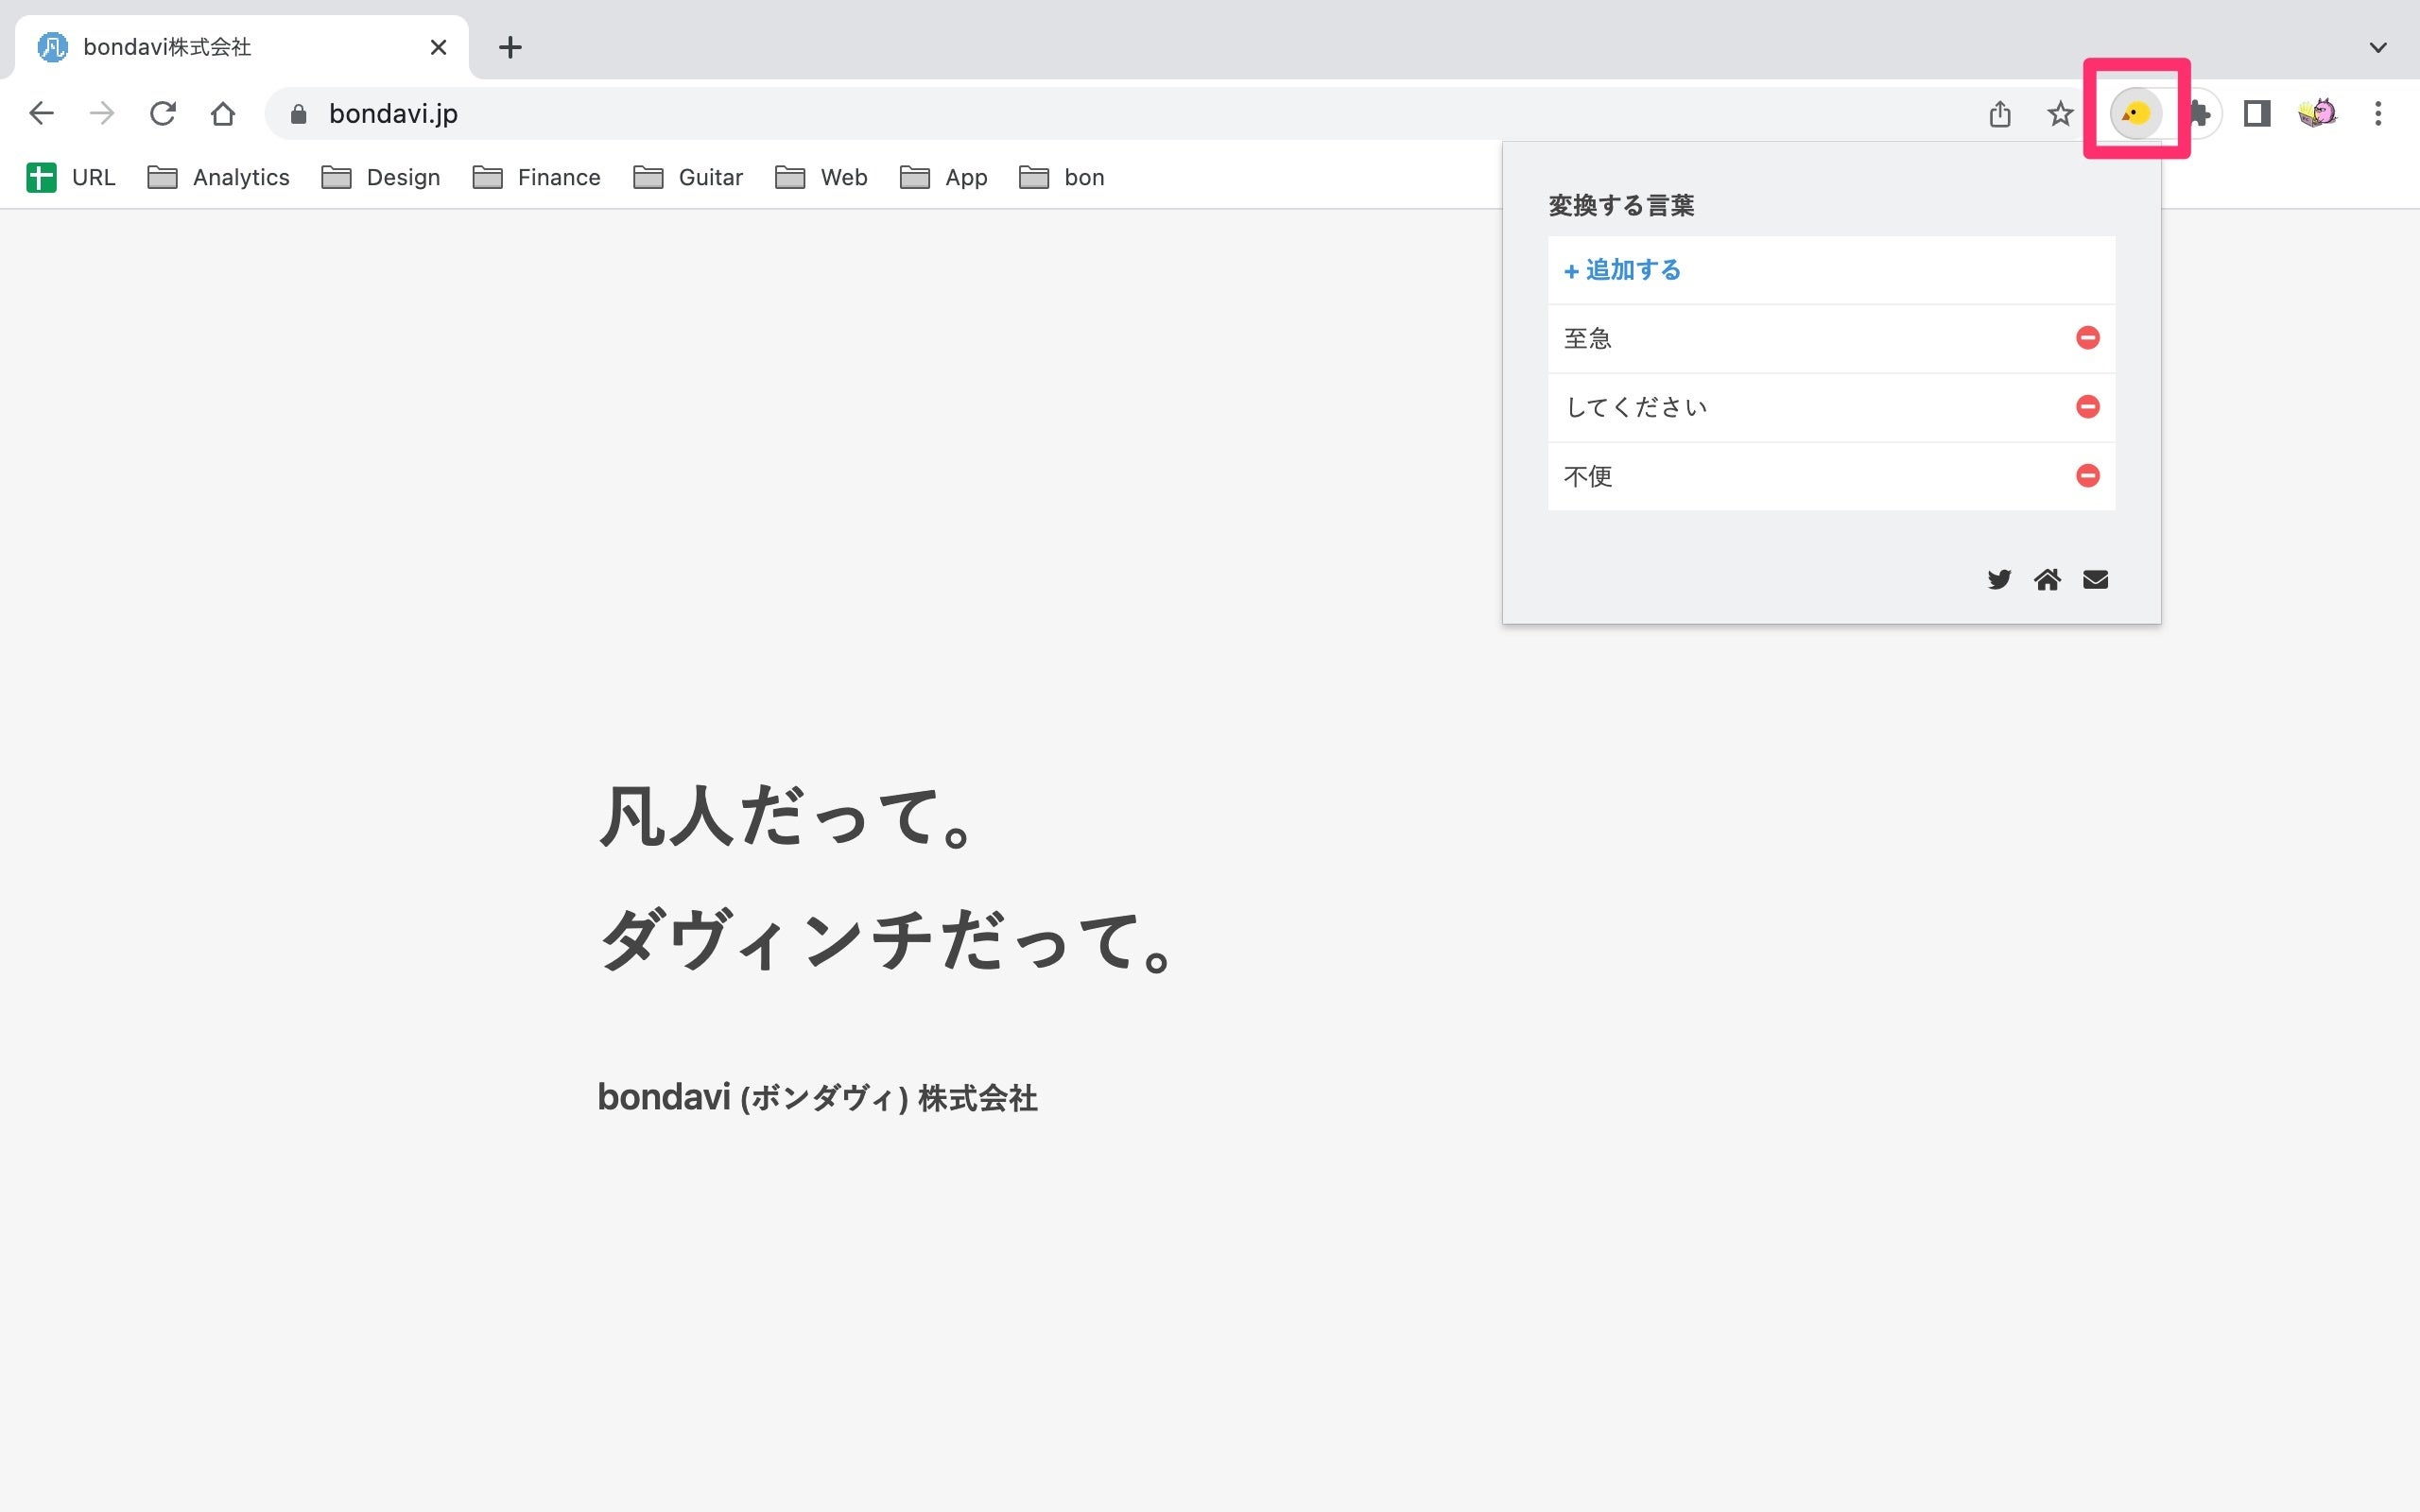Click the Twitter icon in popup
The height and width of the screenshot is (1512, 2420).
tap(1998, 580)
